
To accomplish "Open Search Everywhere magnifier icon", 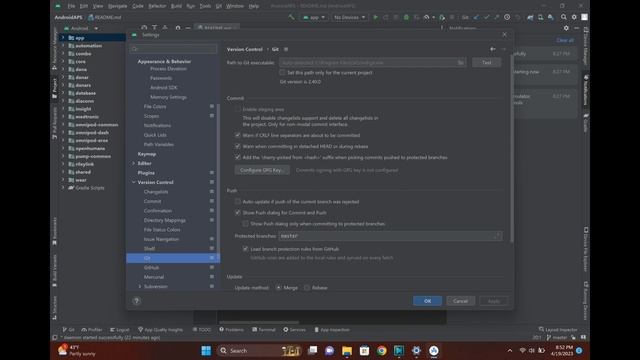I will [564, 17].
